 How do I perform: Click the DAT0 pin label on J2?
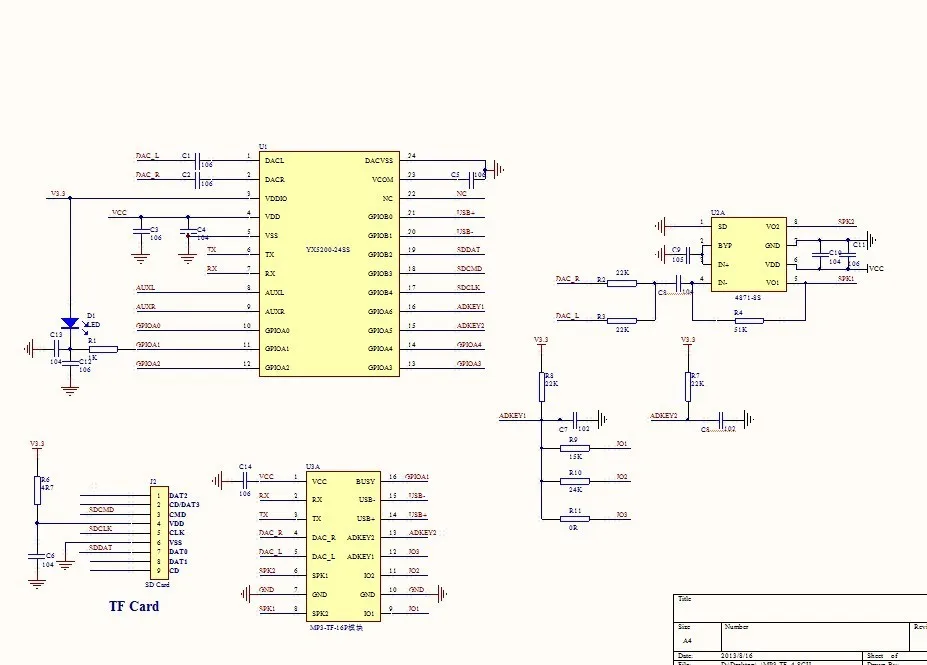pyautogui.click(x=179, y=552)
